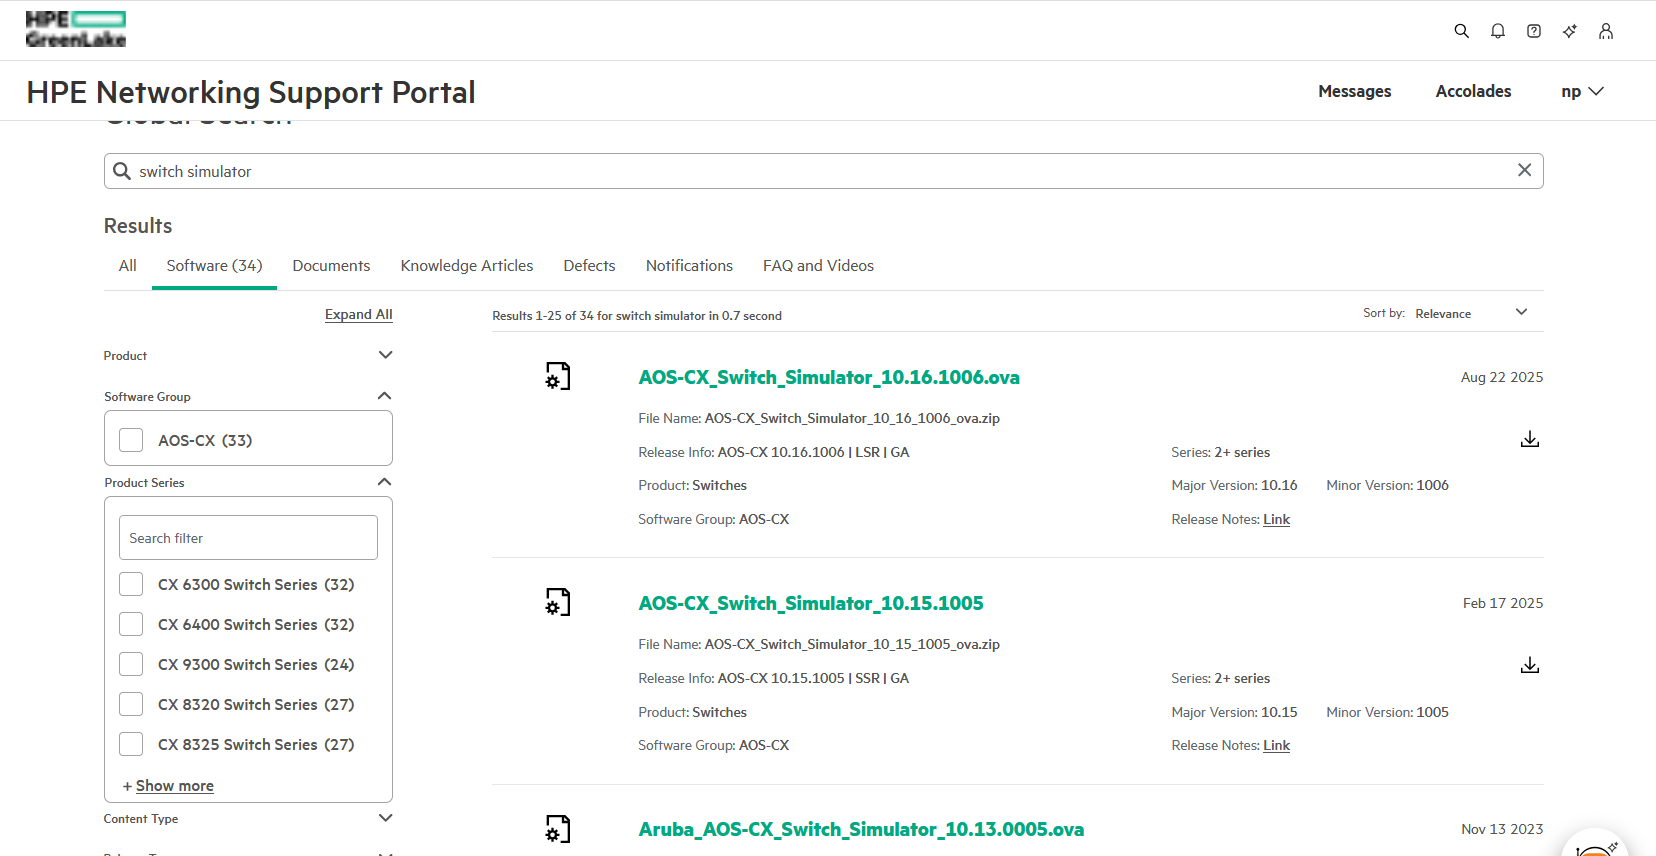Clear the search box with X icon

[1524, 170]
